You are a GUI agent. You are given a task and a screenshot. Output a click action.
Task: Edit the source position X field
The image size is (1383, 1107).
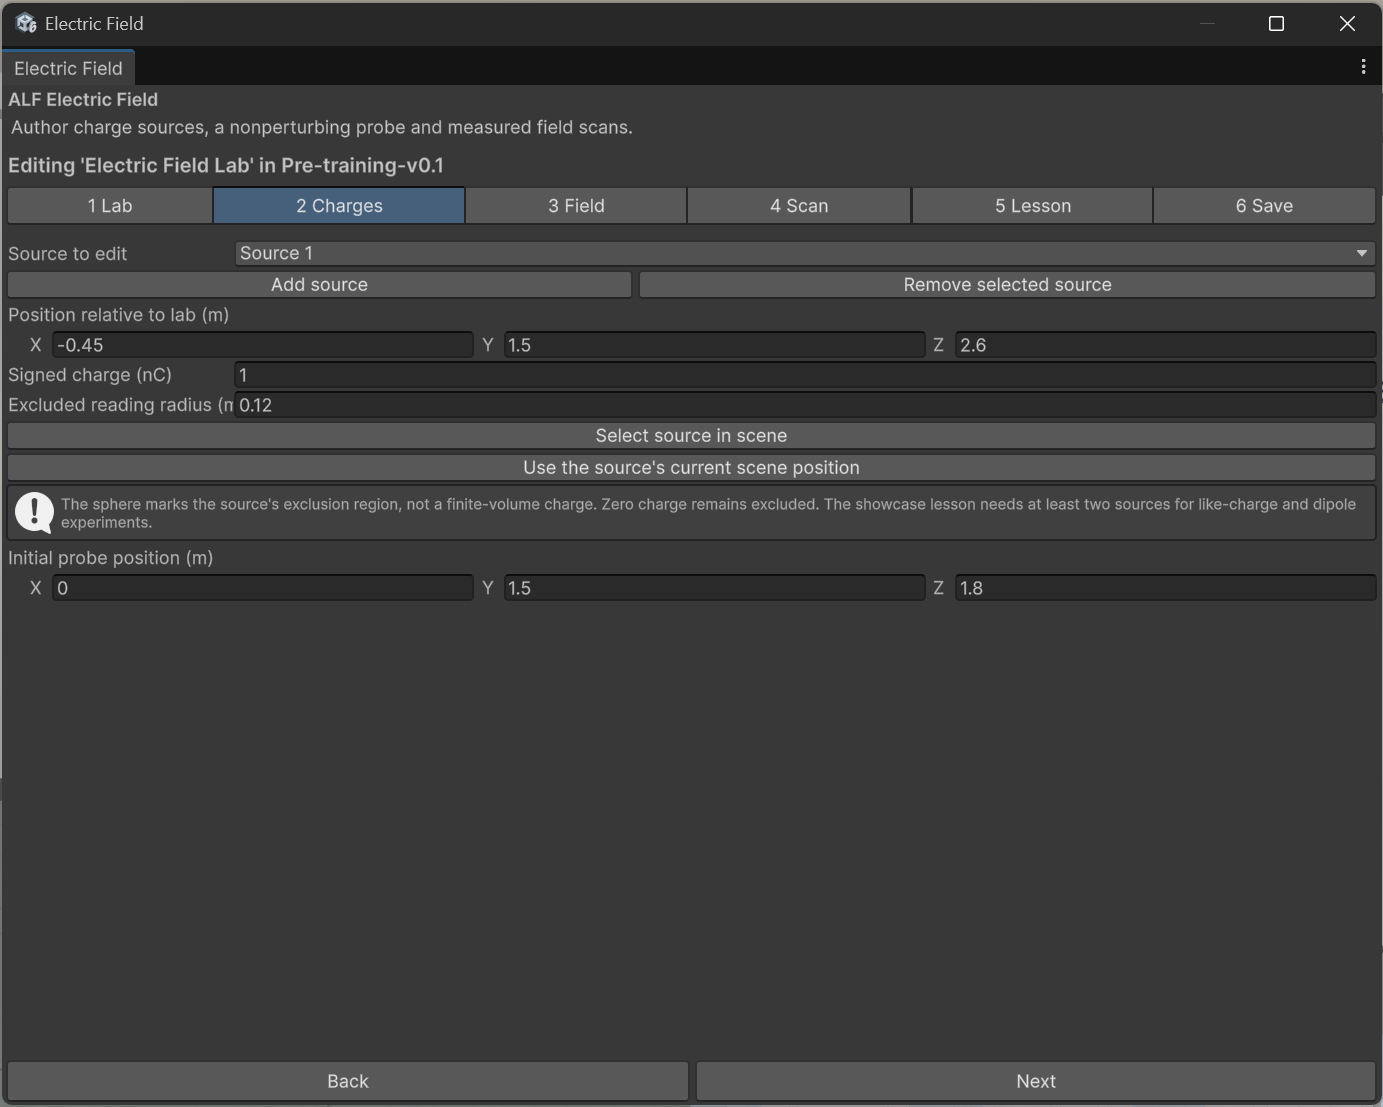[262, 345]
